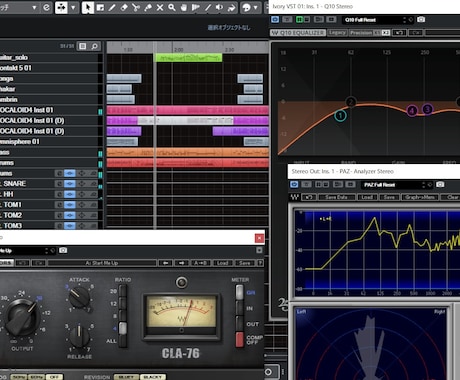Go to previous CLA-76 preset arrow
The height and width of the screenshot is (380, 460).
[165, 263]
